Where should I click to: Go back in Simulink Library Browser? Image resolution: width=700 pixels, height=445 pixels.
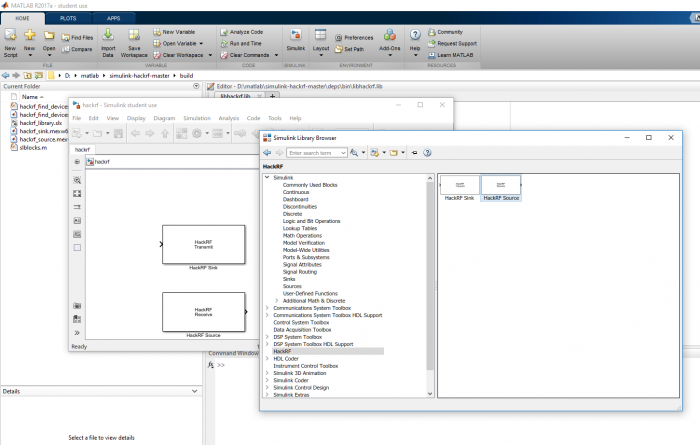click(267, 153)
